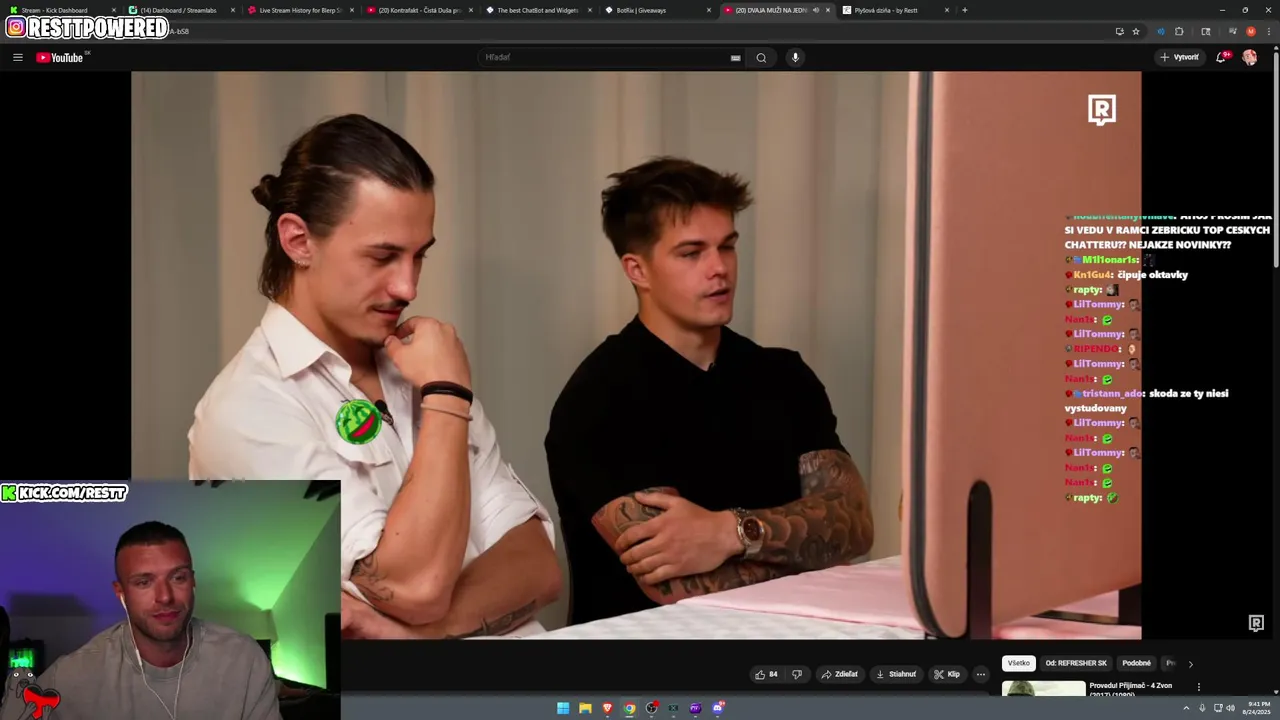Switch to Kontrafakt - Čistá Duša tab
The height and width of the screenshot is (720, 1280).
[420, 10]
